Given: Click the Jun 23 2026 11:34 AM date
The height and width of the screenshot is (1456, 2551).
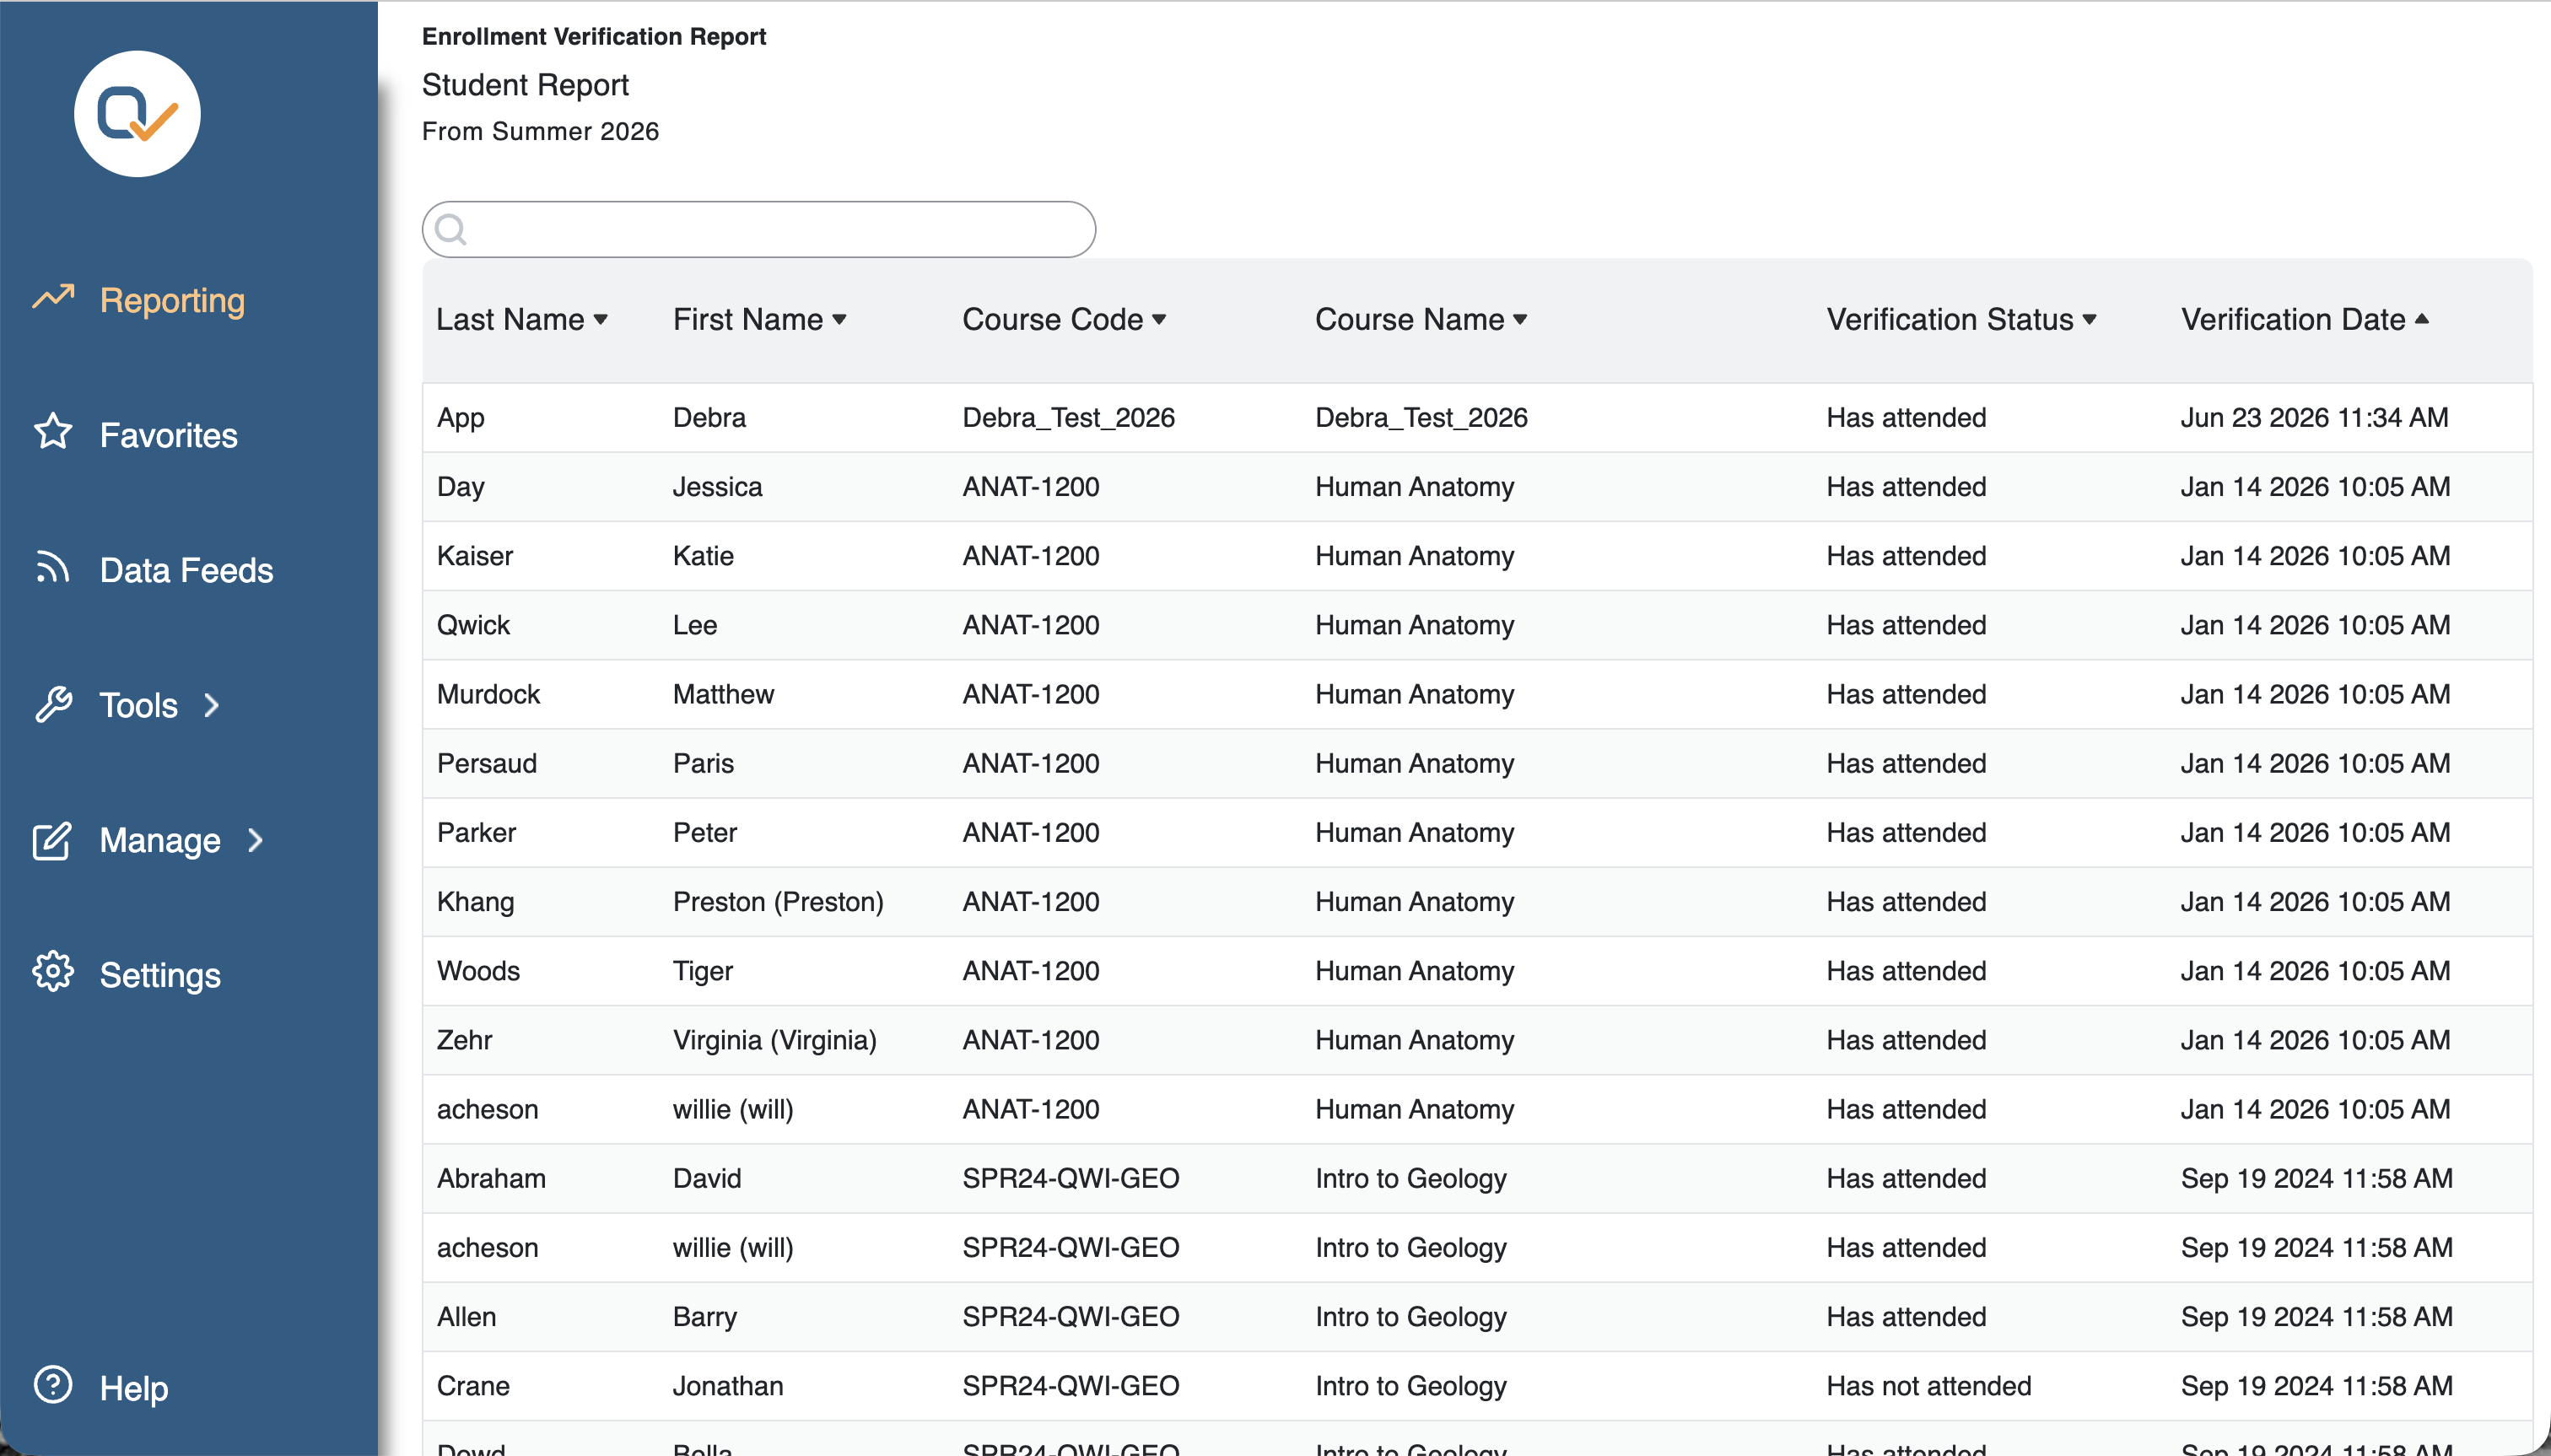Looking at the screenshot, I should (2314, 418).
